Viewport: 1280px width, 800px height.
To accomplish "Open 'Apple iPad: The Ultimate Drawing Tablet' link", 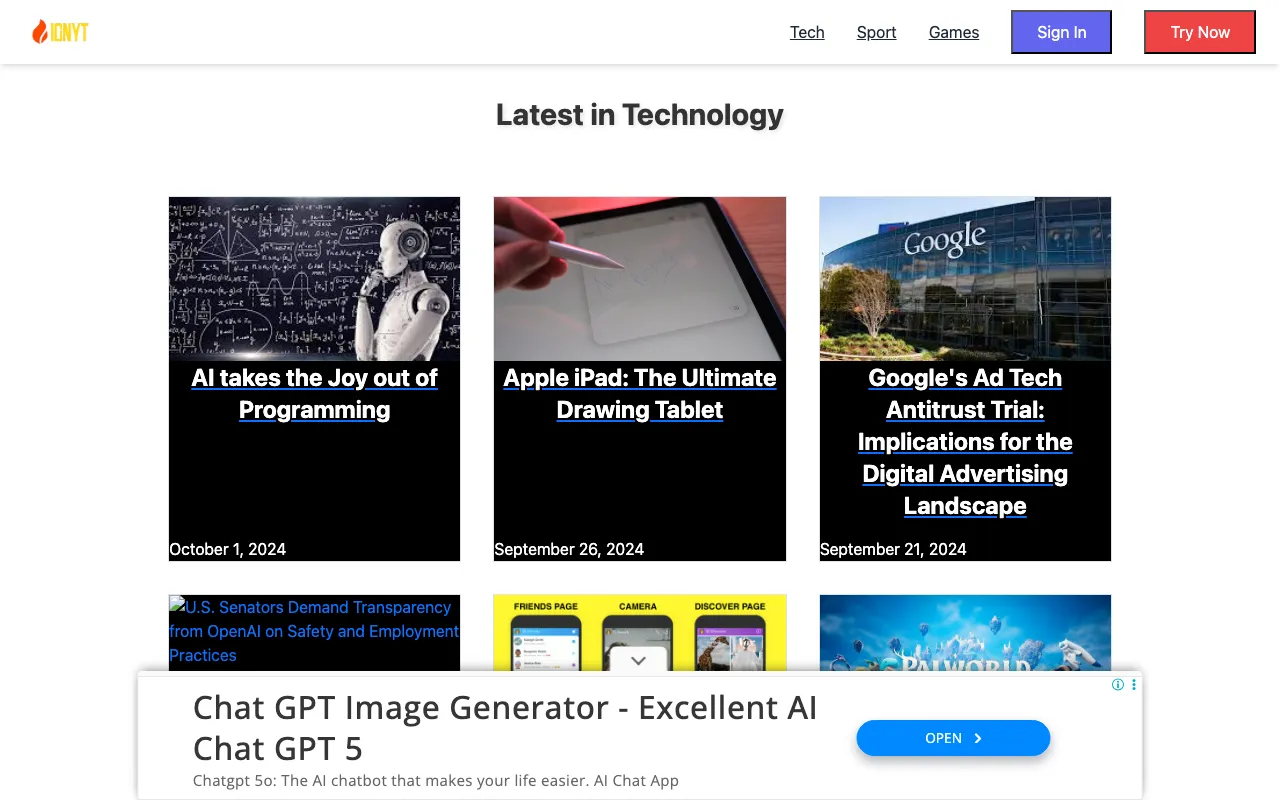I will pos(640,394).
